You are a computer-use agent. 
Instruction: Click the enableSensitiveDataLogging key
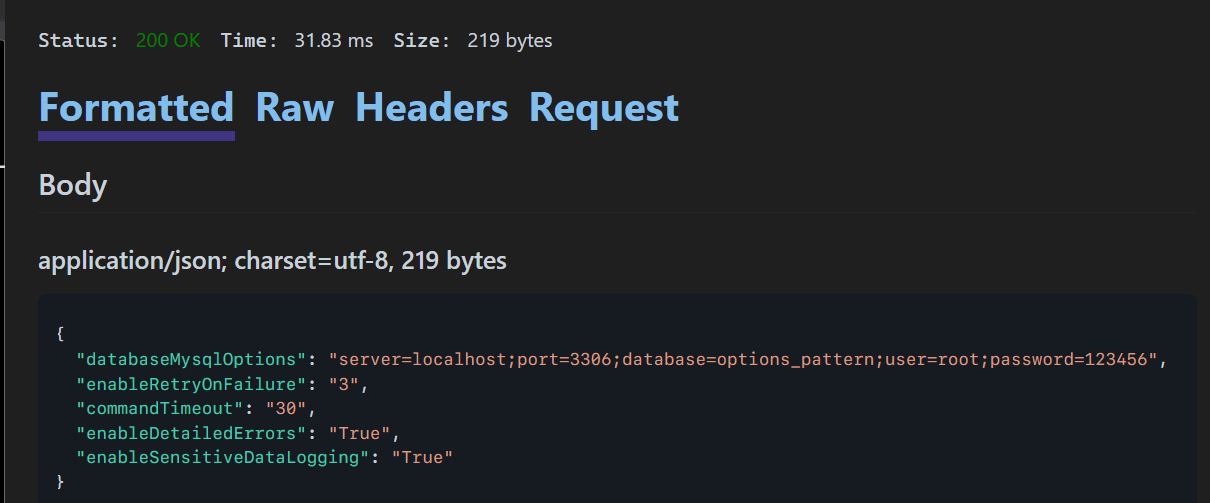click(x=220, y=458)
